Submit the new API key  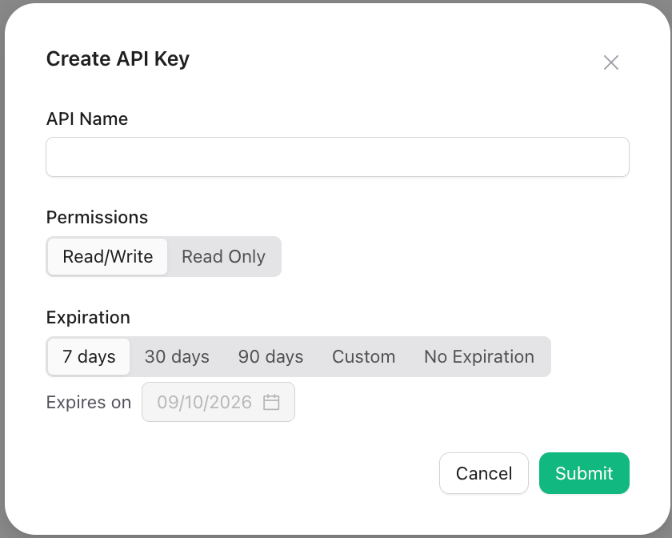[584, 473]
